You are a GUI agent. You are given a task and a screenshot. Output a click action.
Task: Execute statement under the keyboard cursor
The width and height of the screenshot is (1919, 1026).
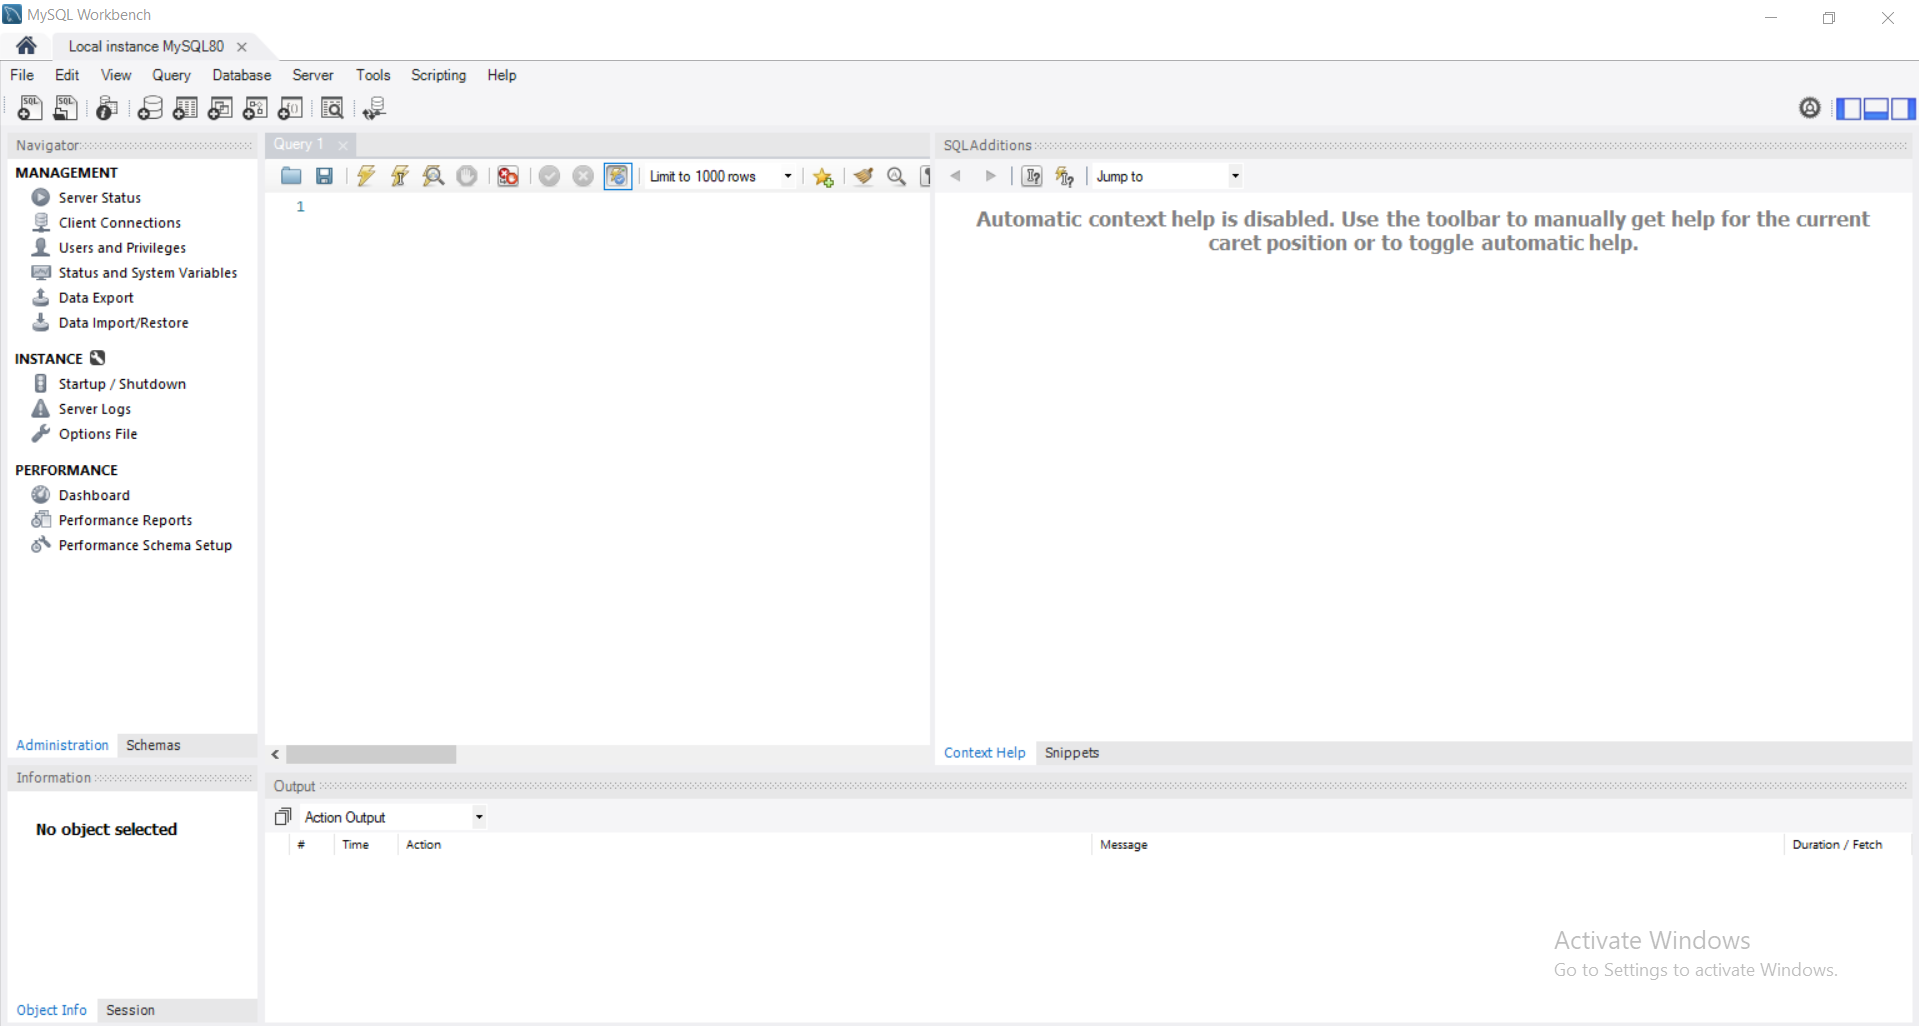400,176
